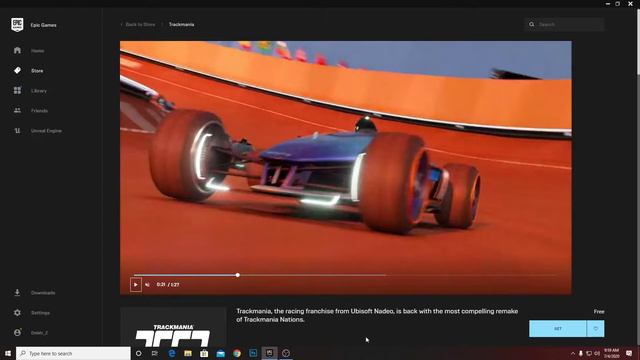Click the Epic Games logo icon
This screenshot has width=640, height=360.
(x=17, y=25)
